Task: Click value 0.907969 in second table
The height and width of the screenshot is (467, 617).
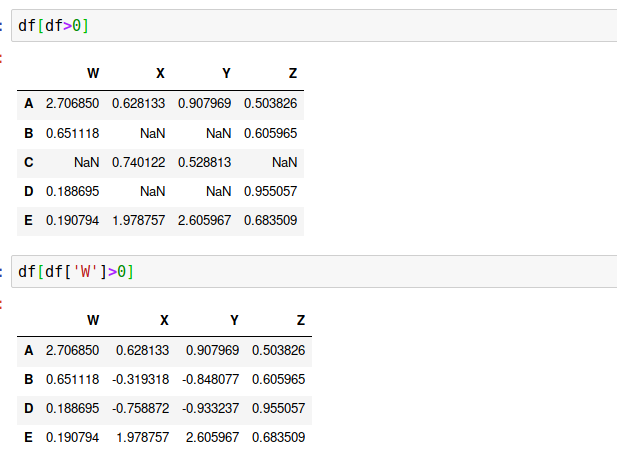Action: [212, 350]
